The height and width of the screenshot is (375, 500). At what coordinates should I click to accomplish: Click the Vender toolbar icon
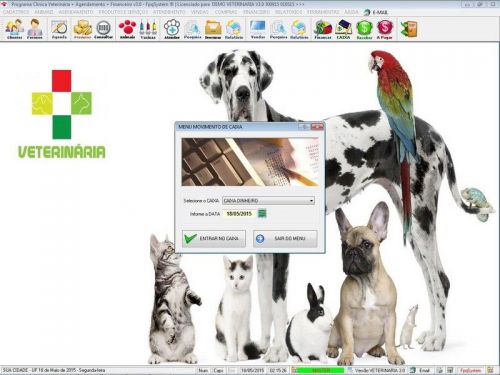click(258, 29)
